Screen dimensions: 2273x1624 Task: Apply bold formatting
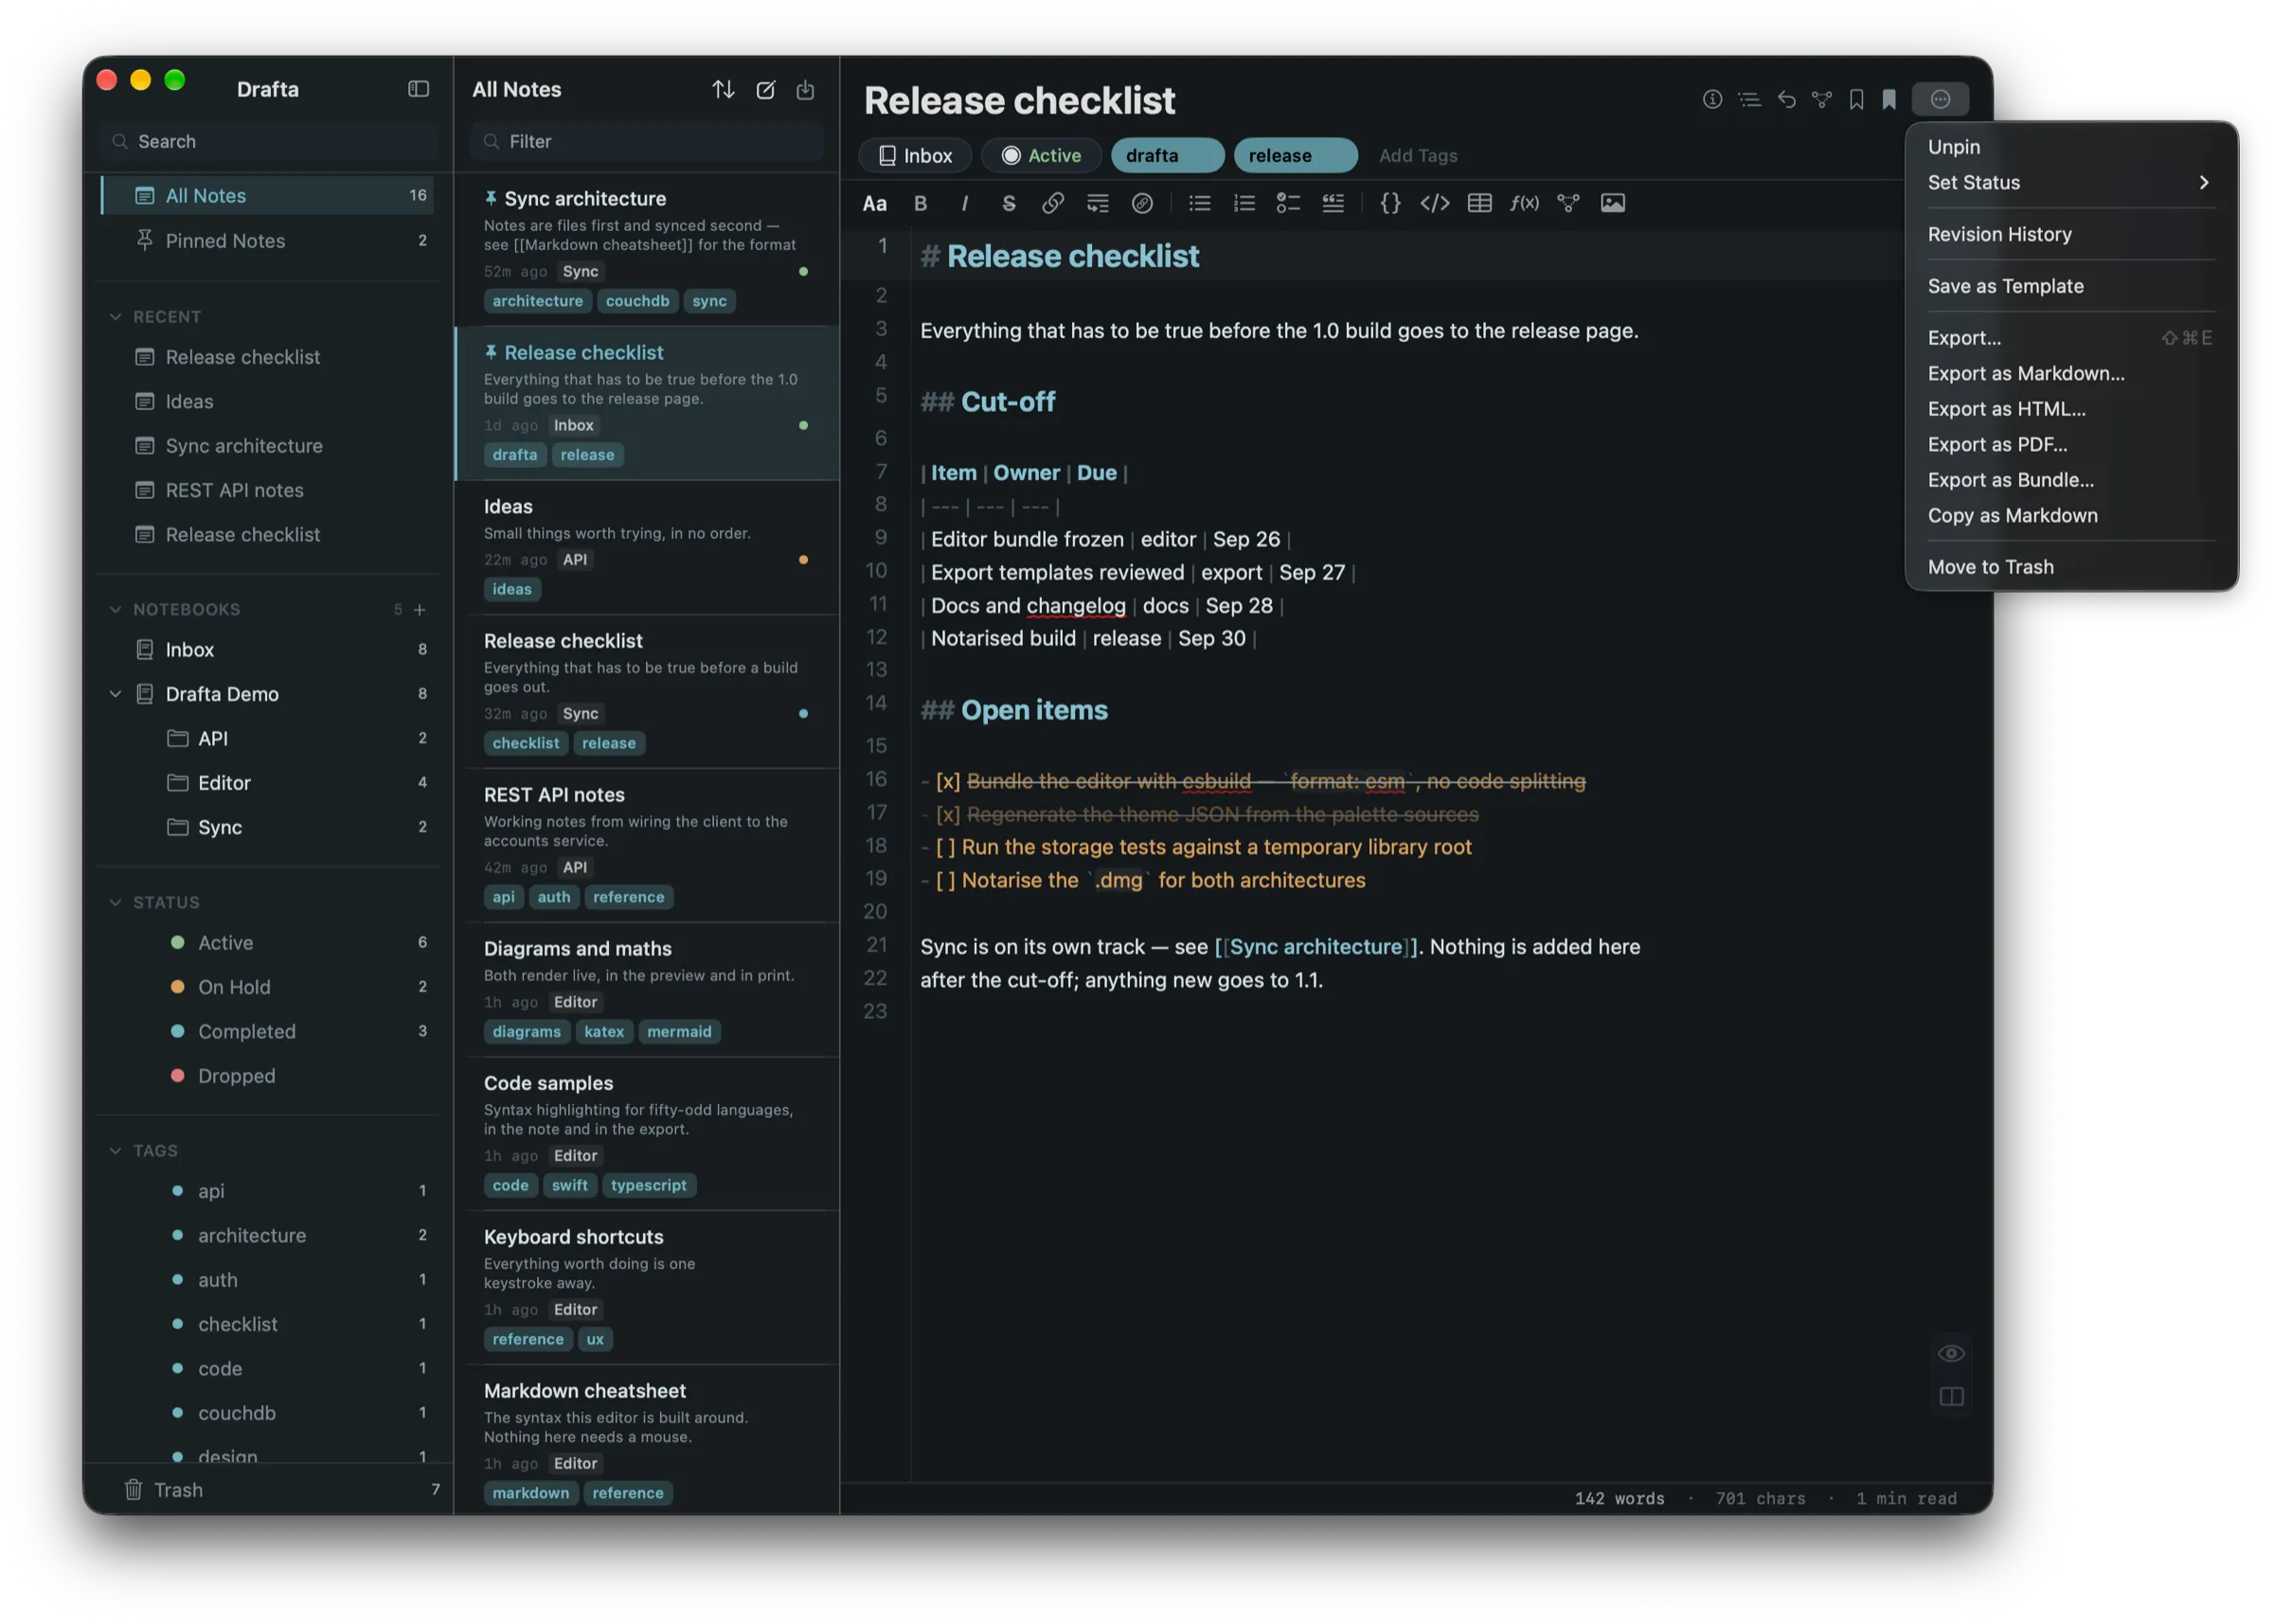920,203
